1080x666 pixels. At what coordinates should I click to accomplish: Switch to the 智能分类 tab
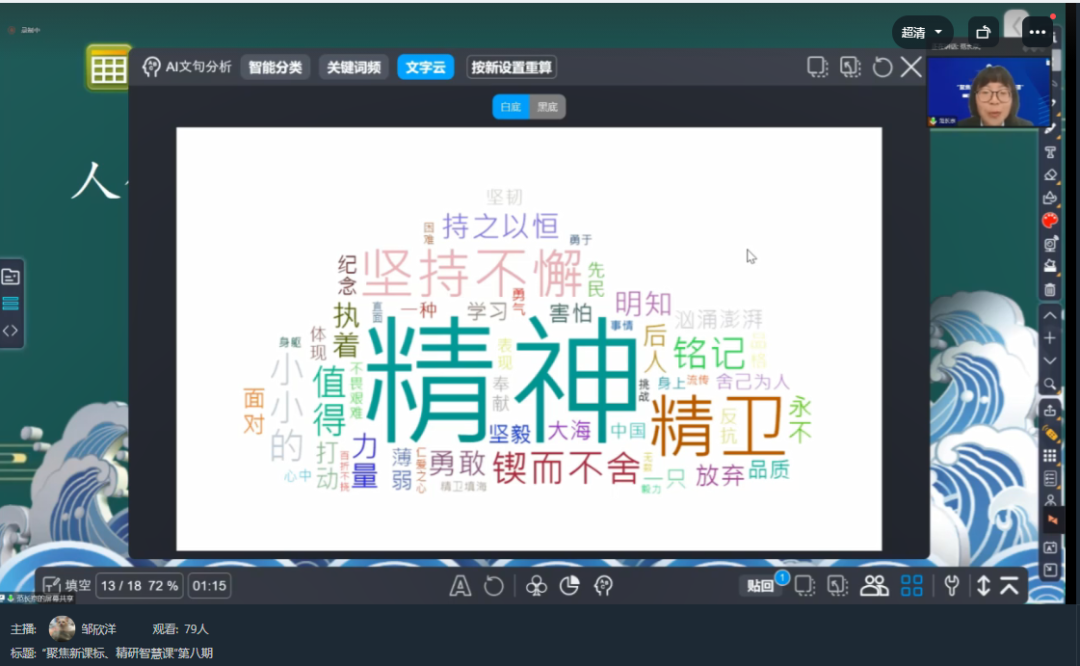275,67
